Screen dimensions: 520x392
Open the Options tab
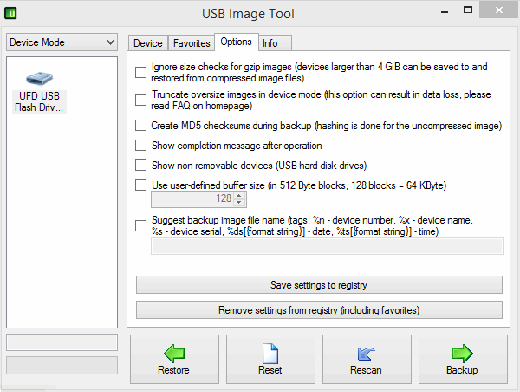point(236,42)
